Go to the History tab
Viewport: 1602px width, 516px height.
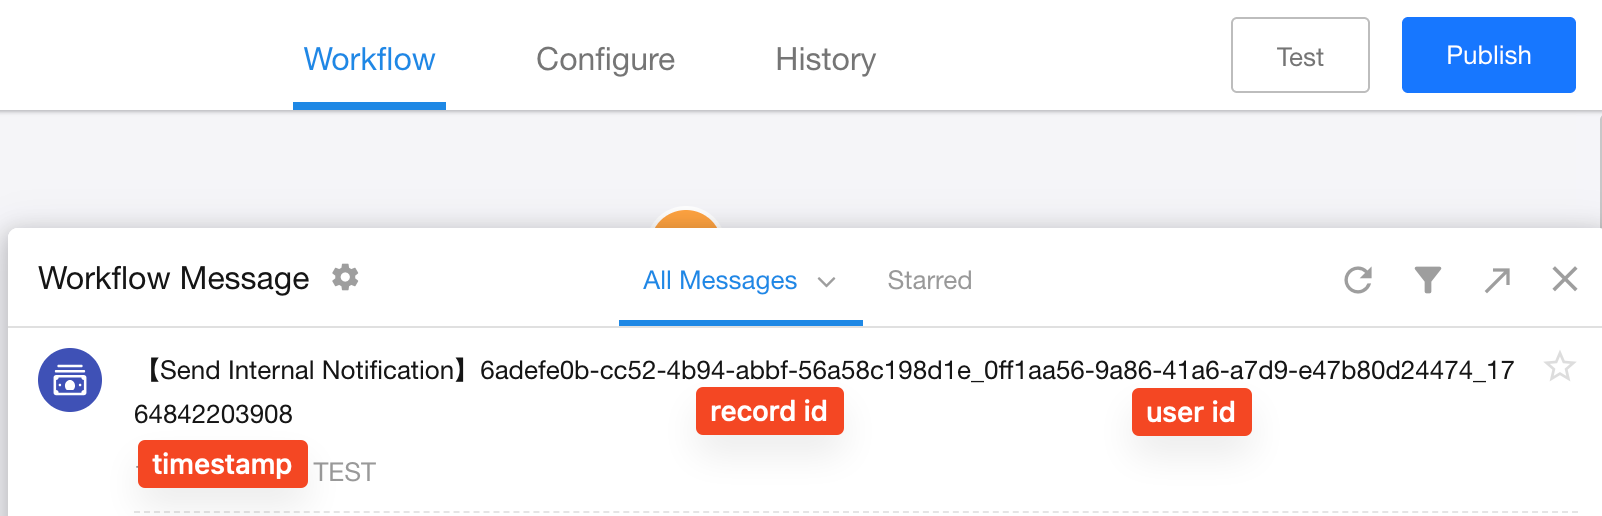pos(825,59)
